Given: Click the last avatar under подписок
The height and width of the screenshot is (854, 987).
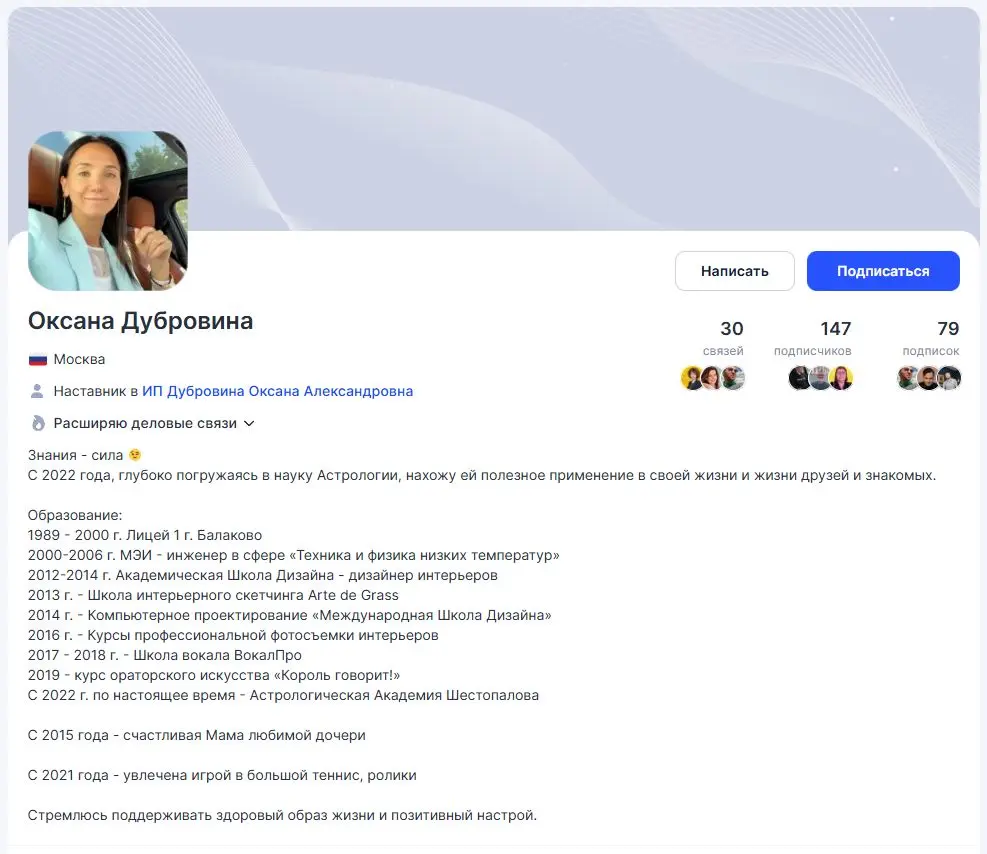Looking at the screenshot, I should click(x=948, y=378).
